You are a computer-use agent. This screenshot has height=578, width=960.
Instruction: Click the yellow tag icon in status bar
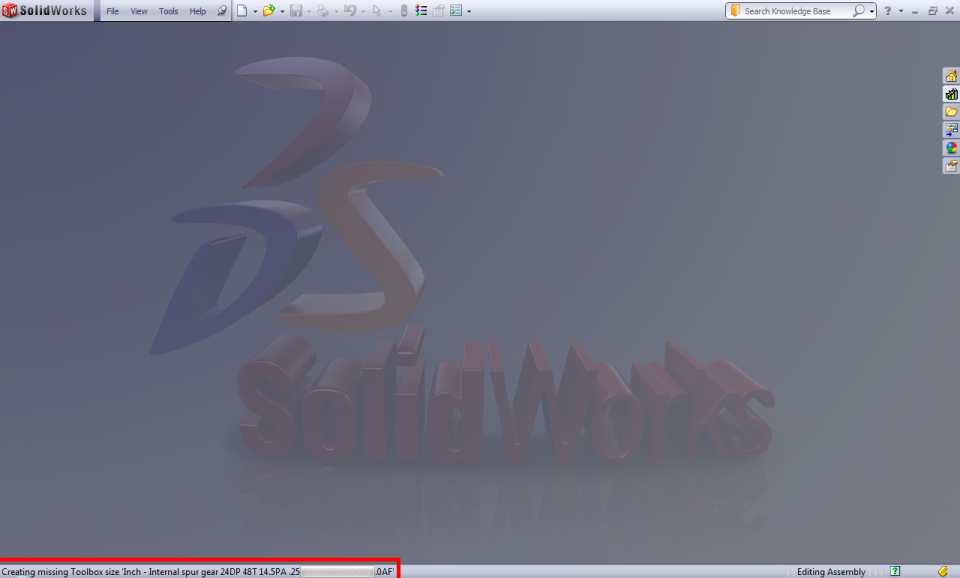coord(943,571)
